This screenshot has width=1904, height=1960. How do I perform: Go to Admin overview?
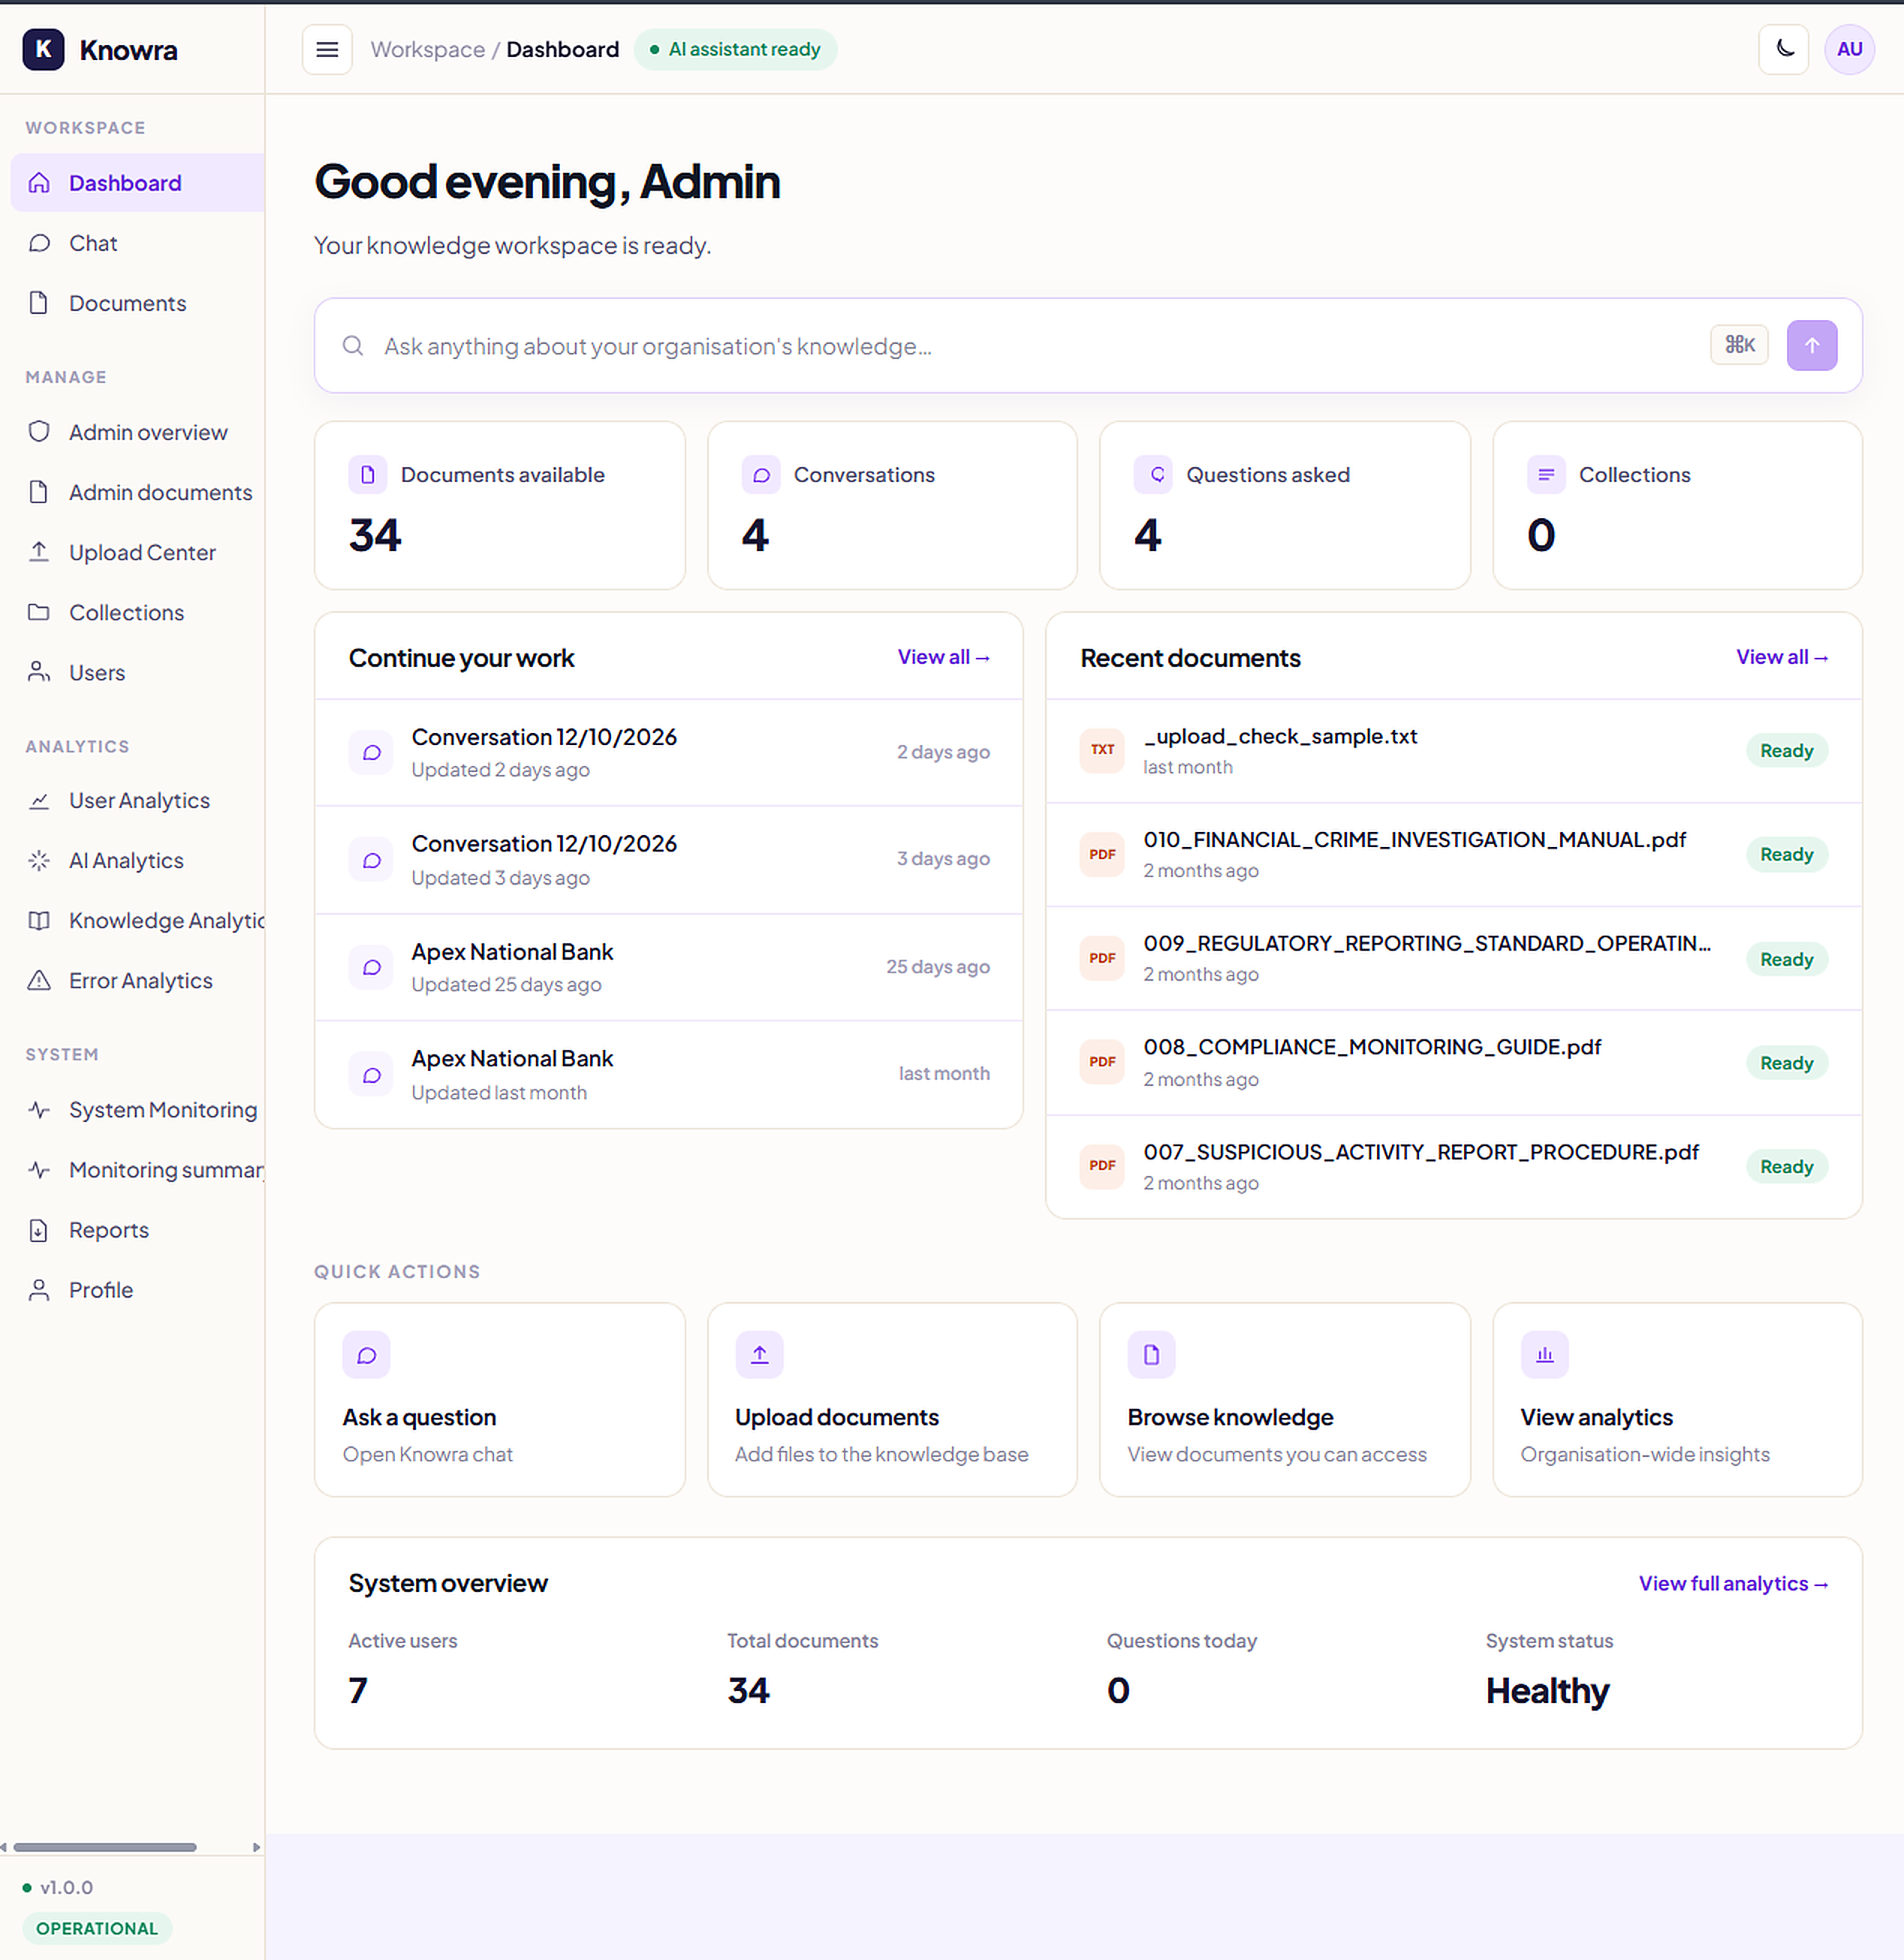(138, 432)
